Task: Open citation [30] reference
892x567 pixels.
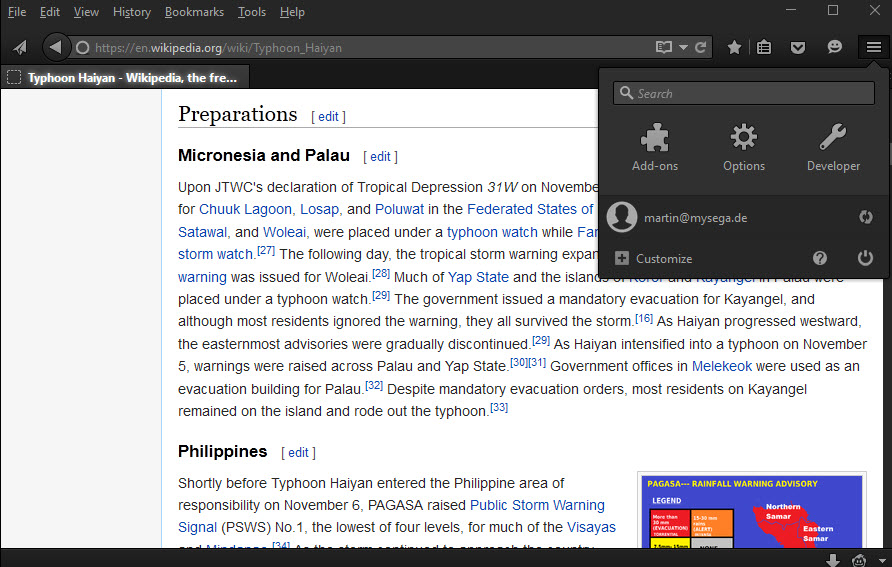Action: pyautogui.click(x=519, y=362)
